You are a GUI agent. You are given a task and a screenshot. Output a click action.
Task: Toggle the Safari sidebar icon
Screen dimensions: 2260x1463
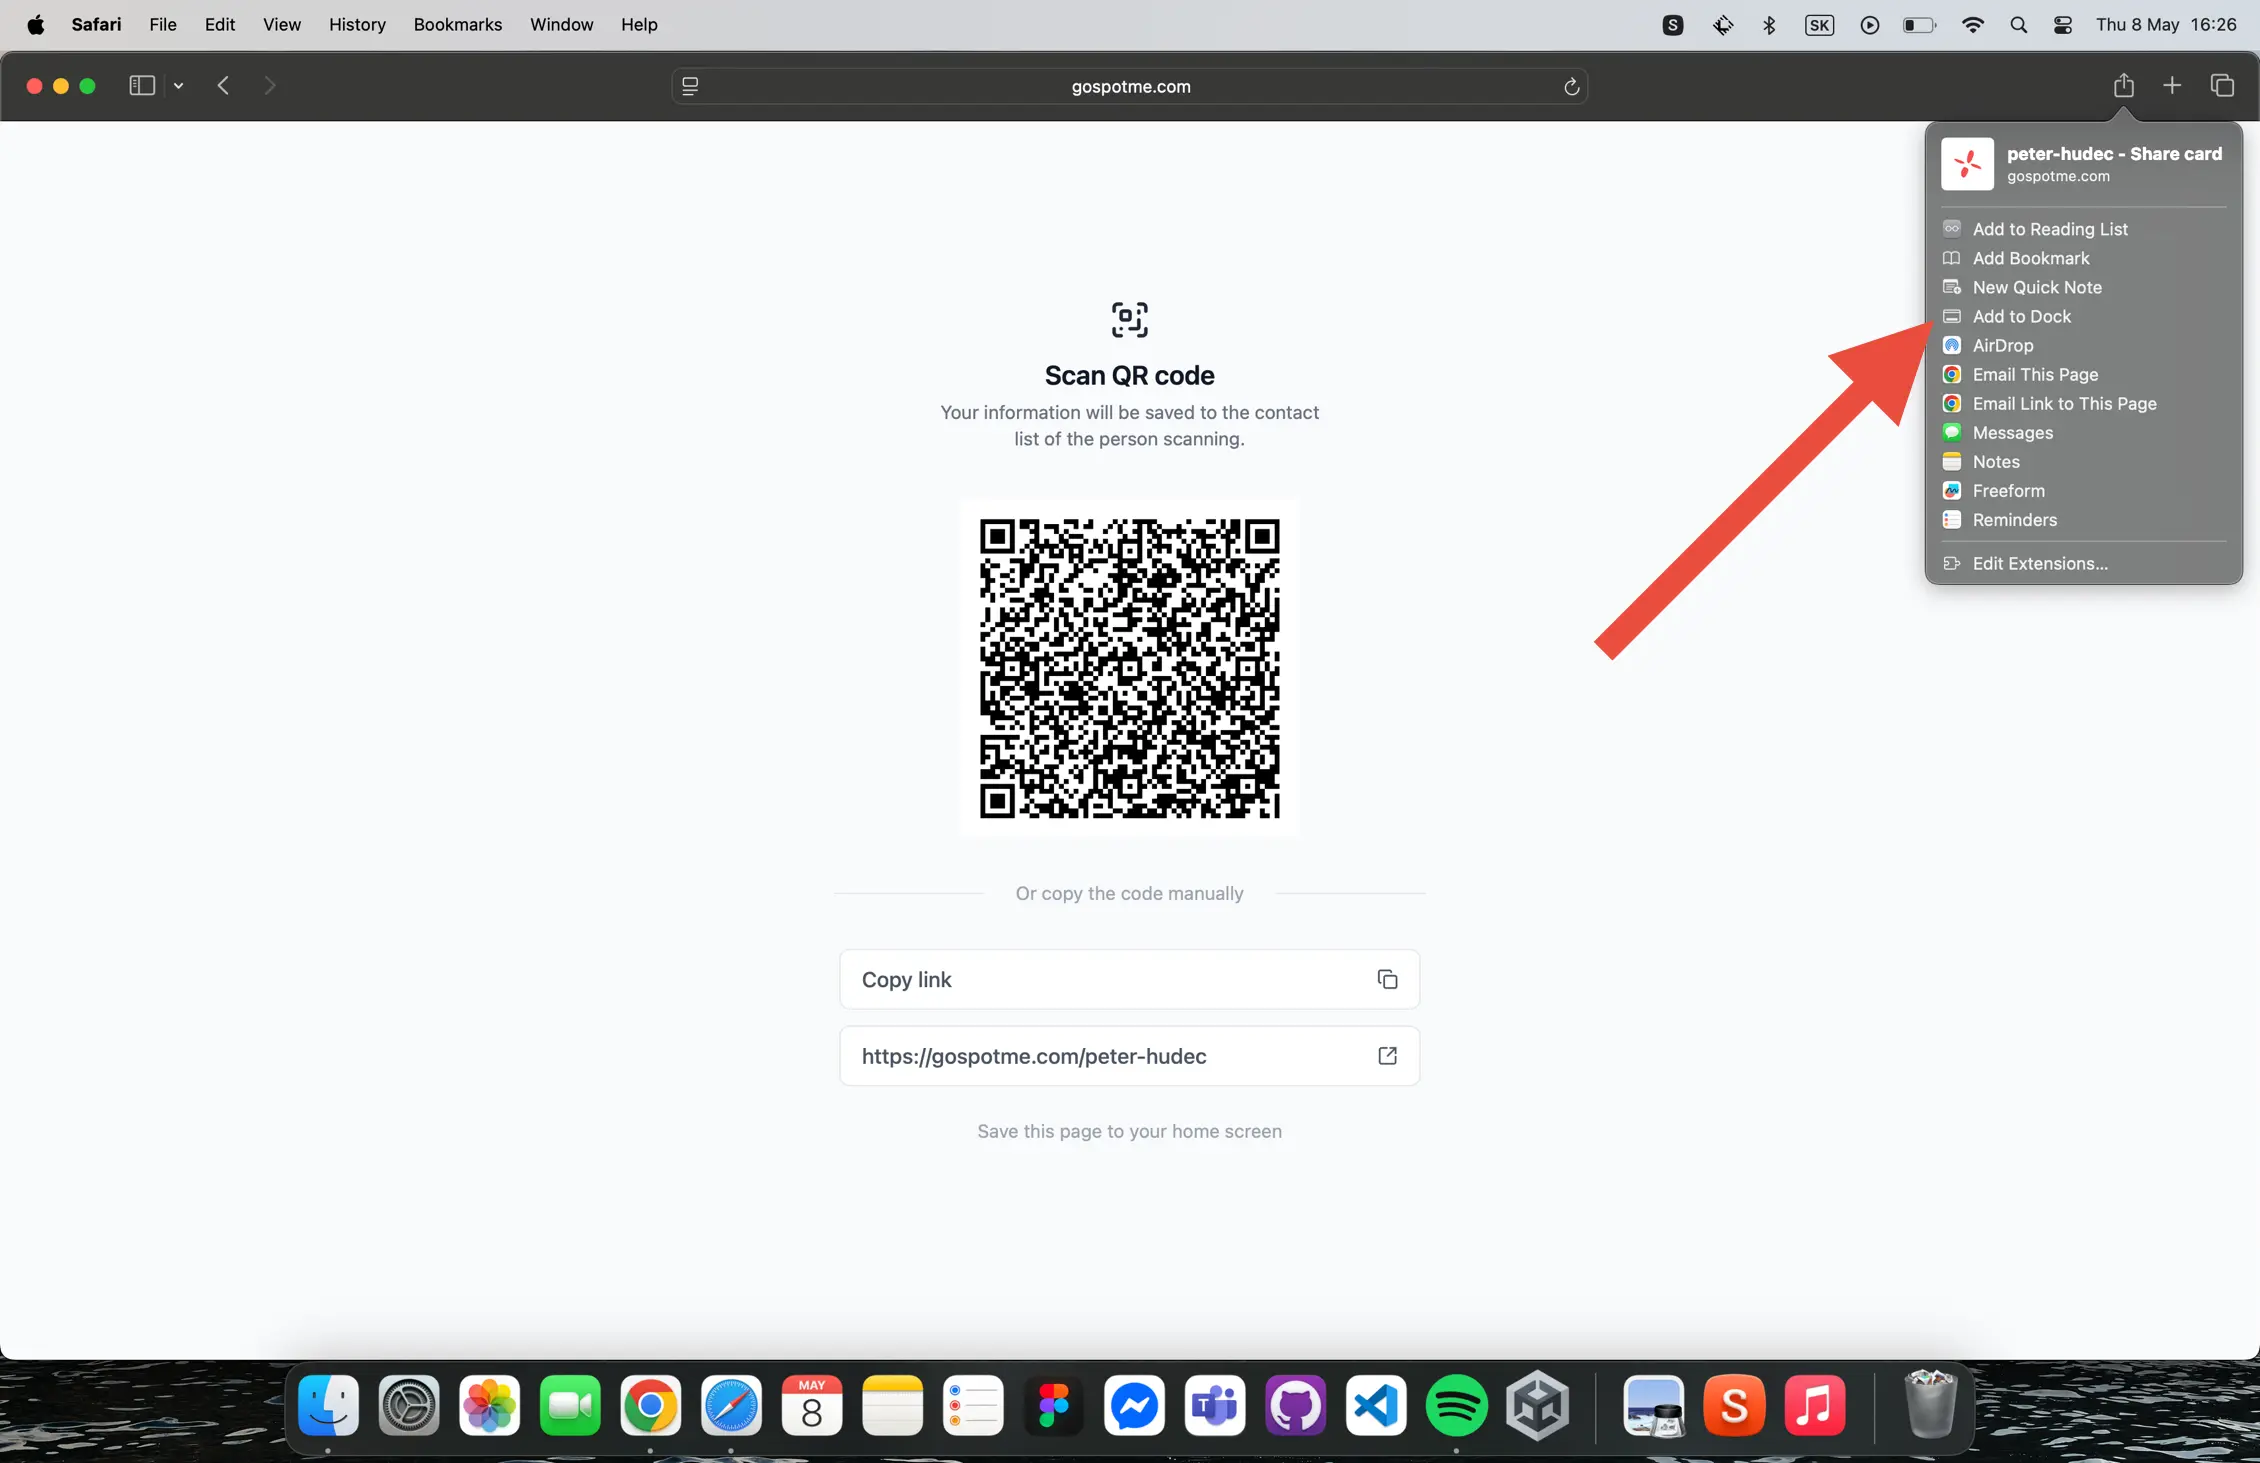coord(142,86)
